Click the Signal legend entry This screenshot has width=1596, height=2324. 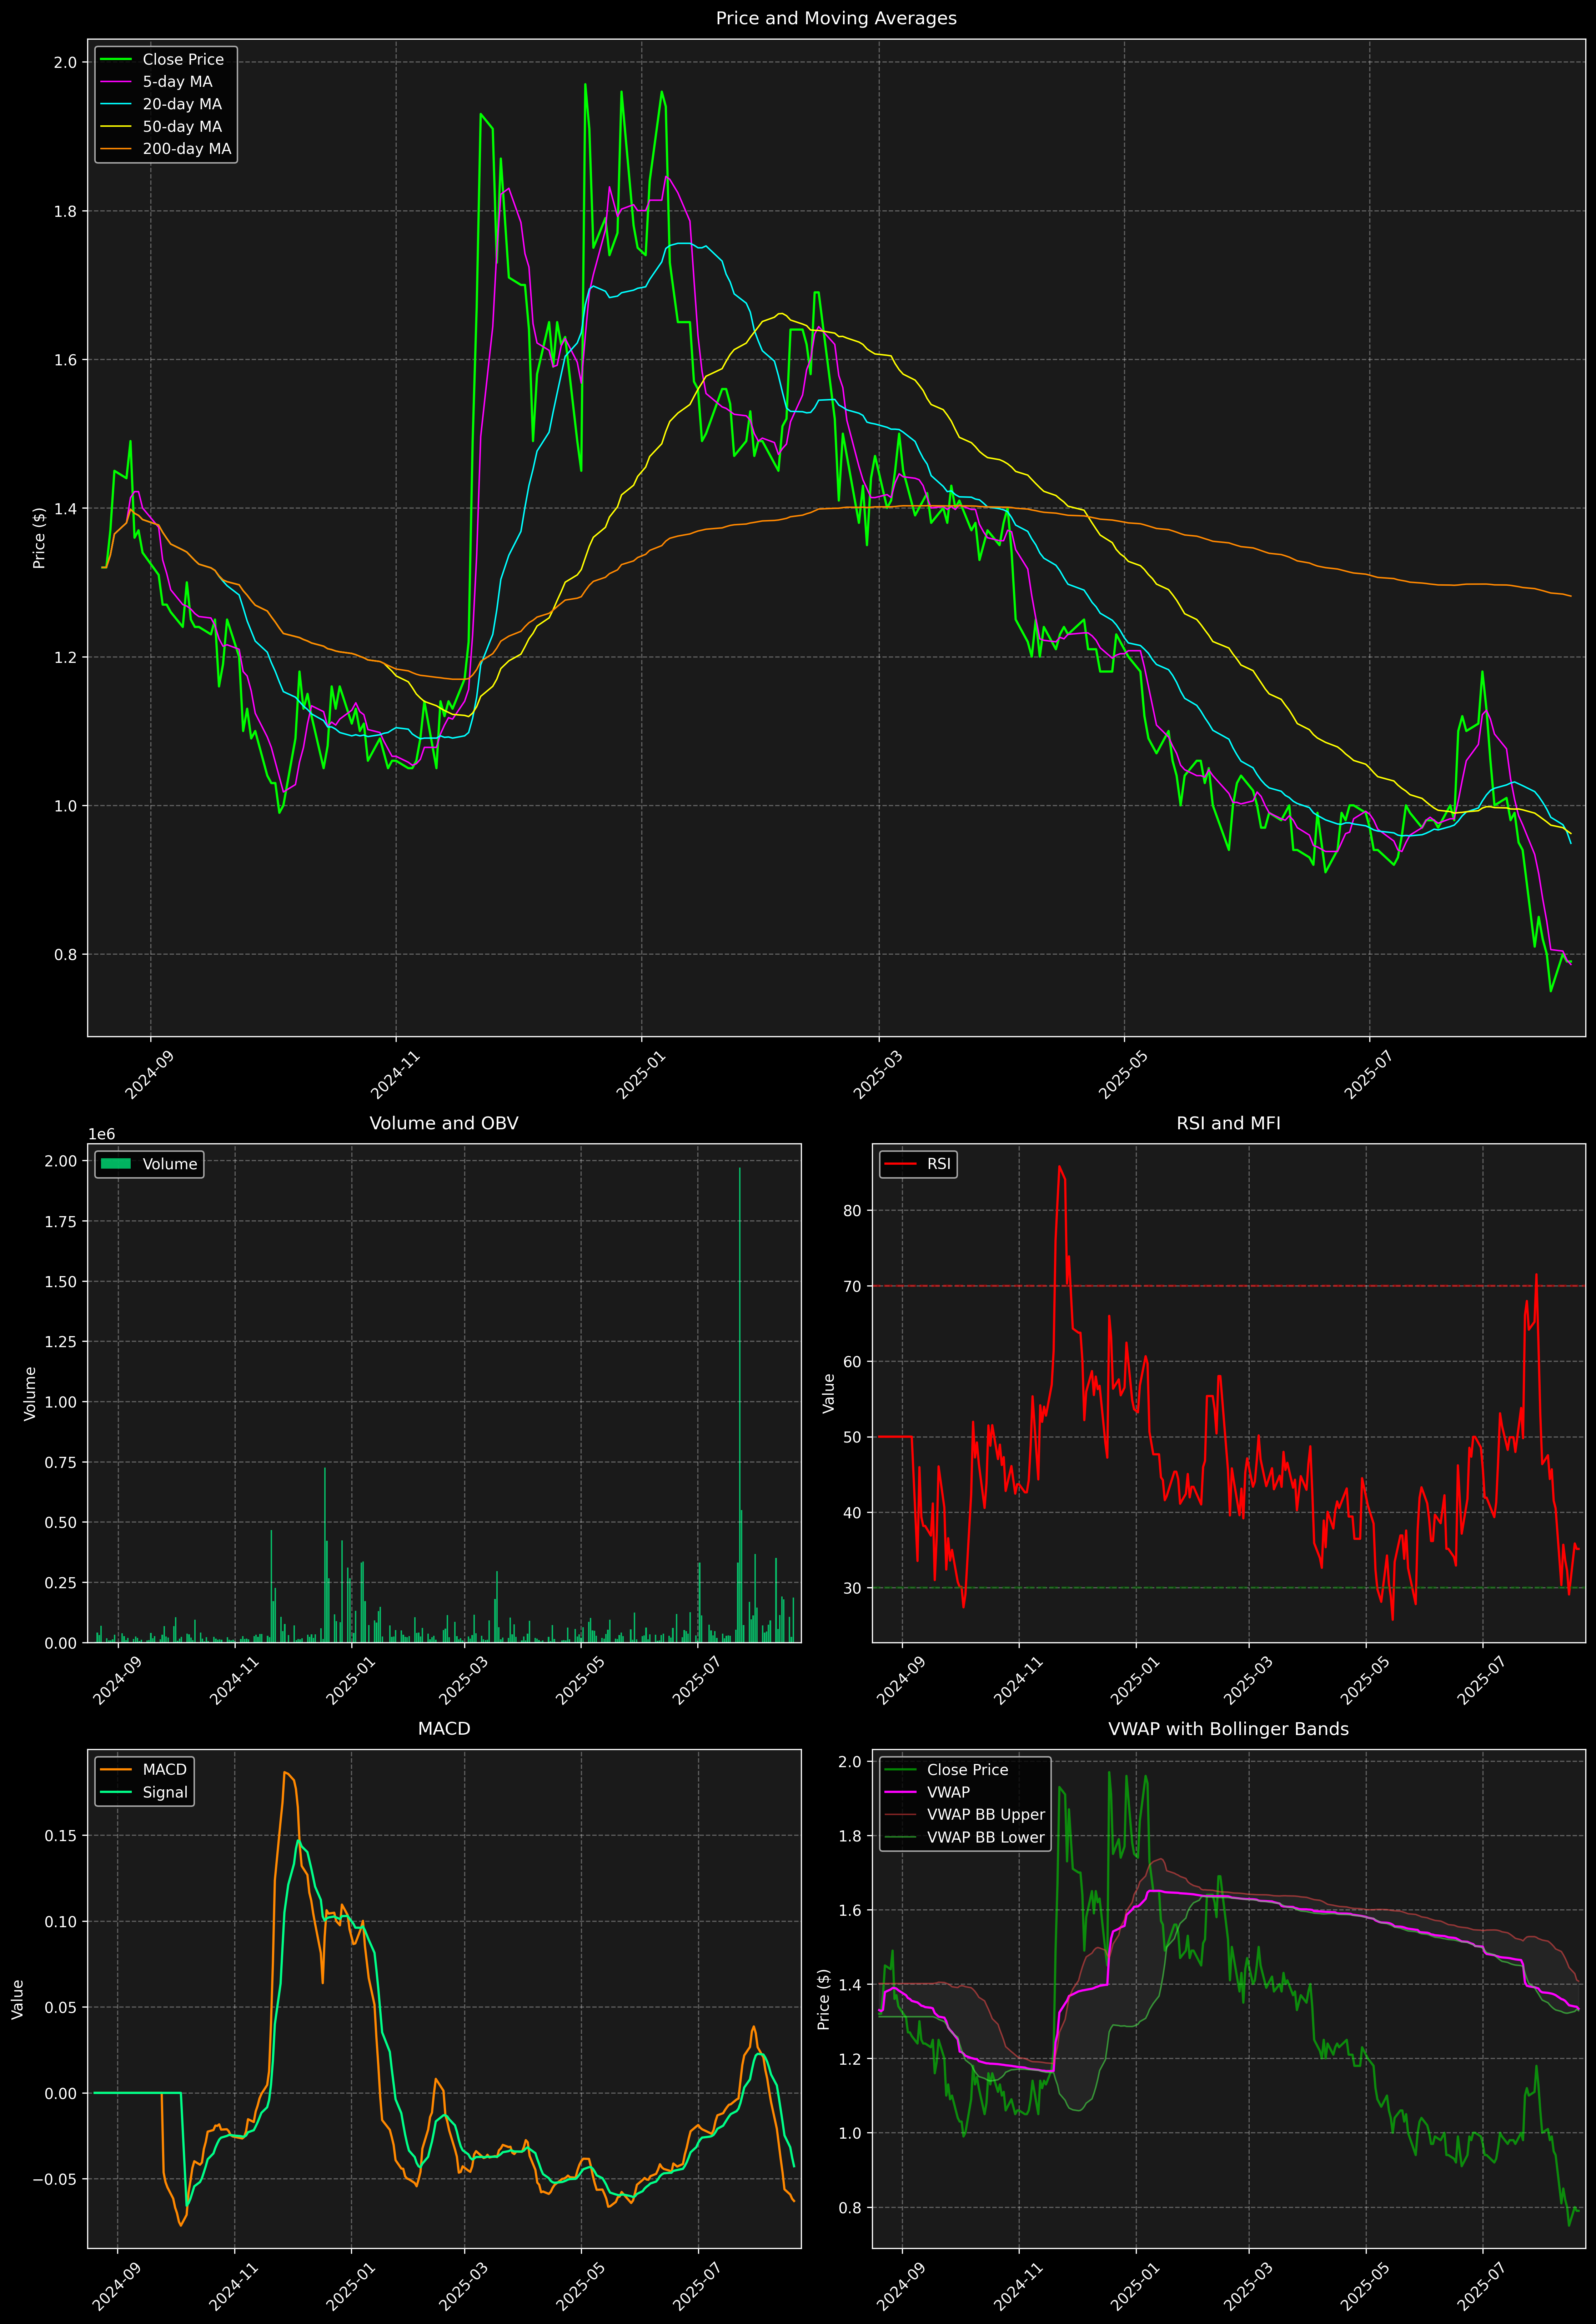(165, 1792)
